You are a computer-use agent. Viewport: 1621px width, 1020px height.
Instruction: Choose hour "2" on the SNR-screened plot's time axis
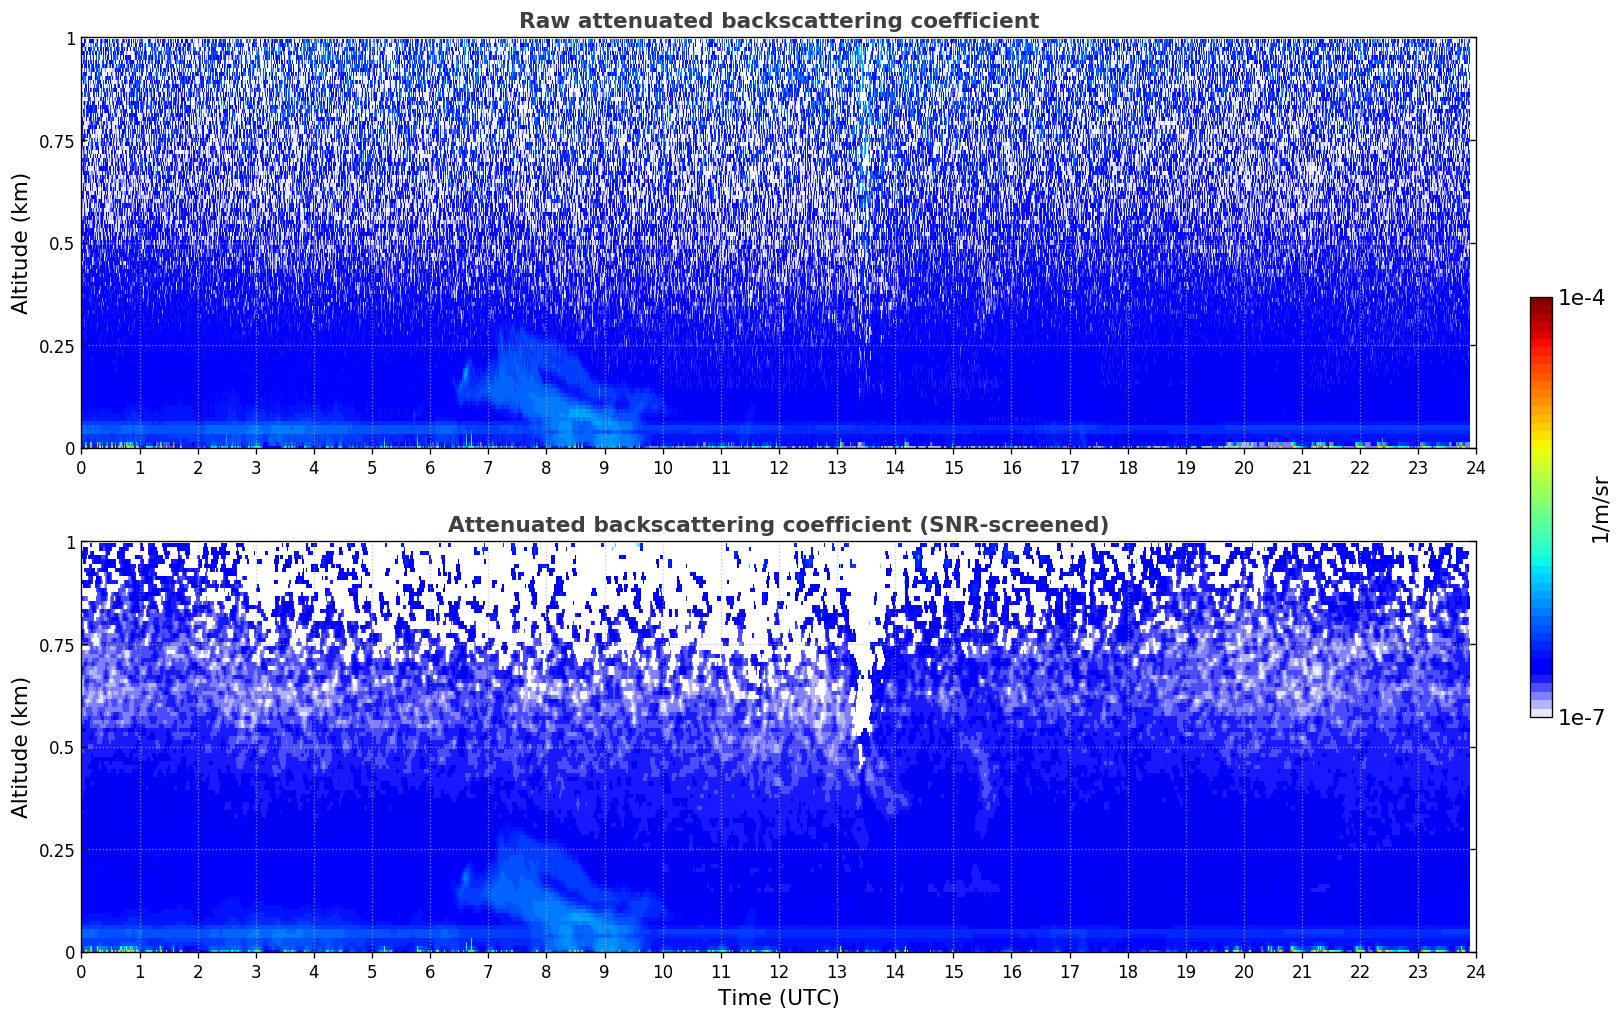pyautogui.click(x=198, y=971)
